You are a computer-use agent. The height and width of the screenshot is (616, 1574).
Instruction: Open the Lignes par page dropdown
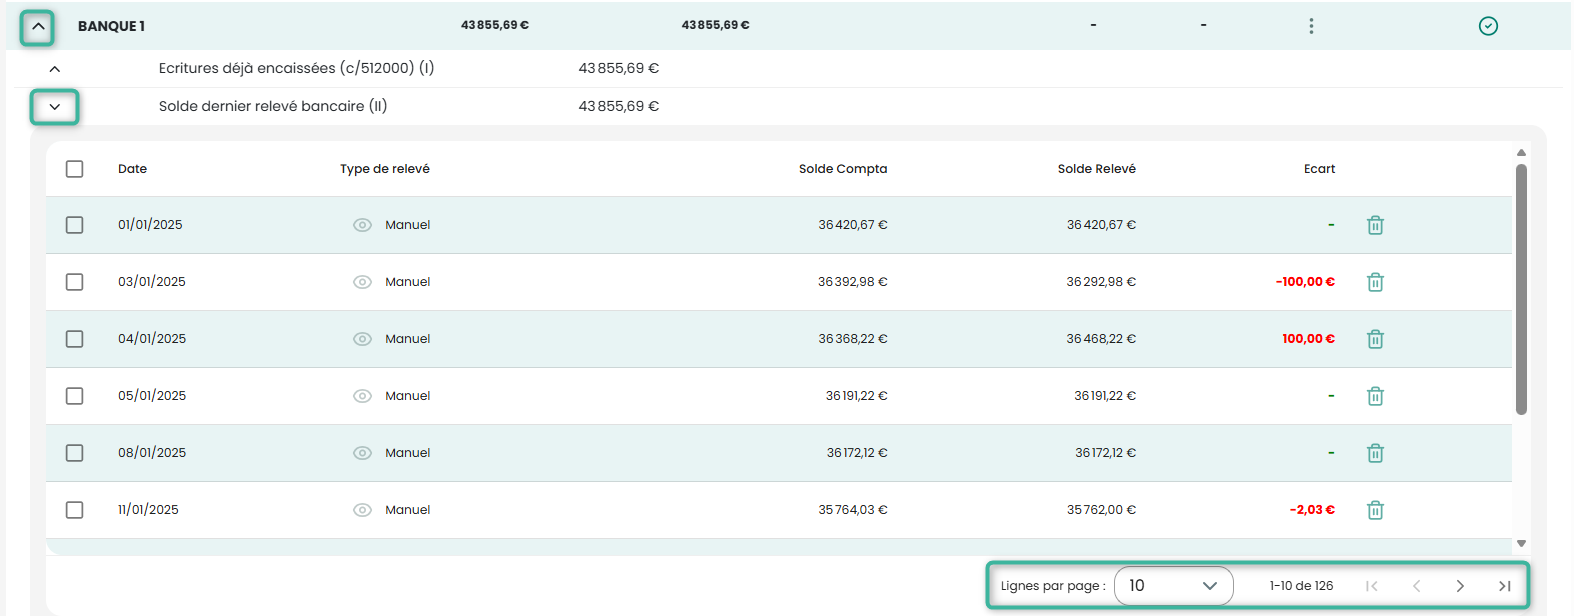pyautogui.click(x=1173, y=586)
